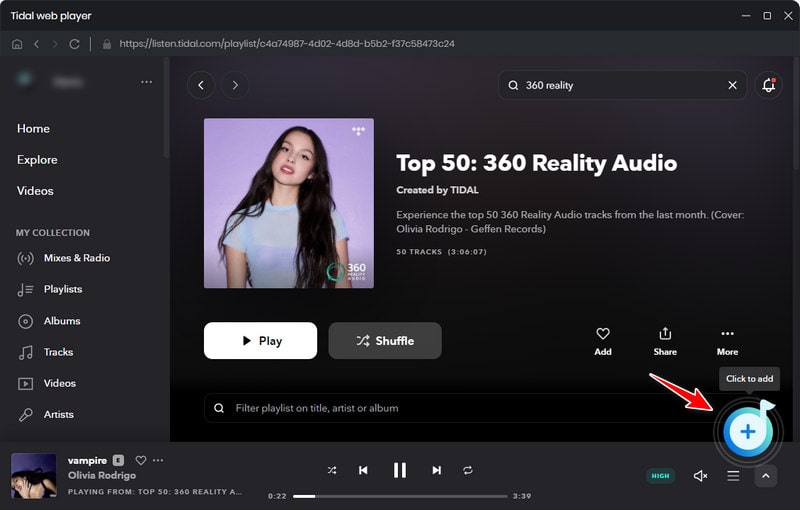Open Explore in the sidebar
Viewport: 800px width, 510px height.
click(37, 160)
